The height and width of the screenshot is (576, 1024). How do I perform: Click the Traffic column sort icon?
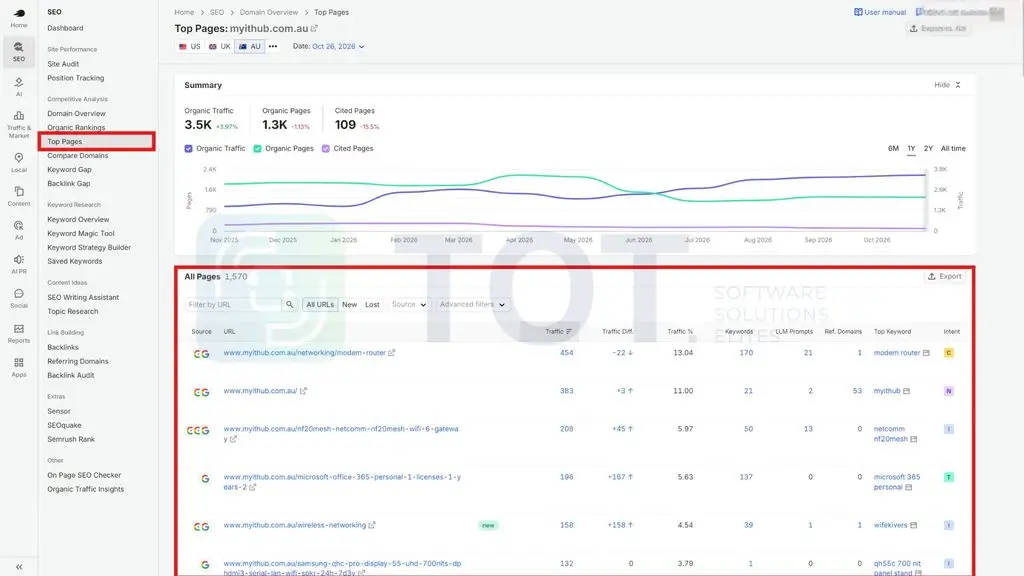pyautogui.click(x=569, y=332)
